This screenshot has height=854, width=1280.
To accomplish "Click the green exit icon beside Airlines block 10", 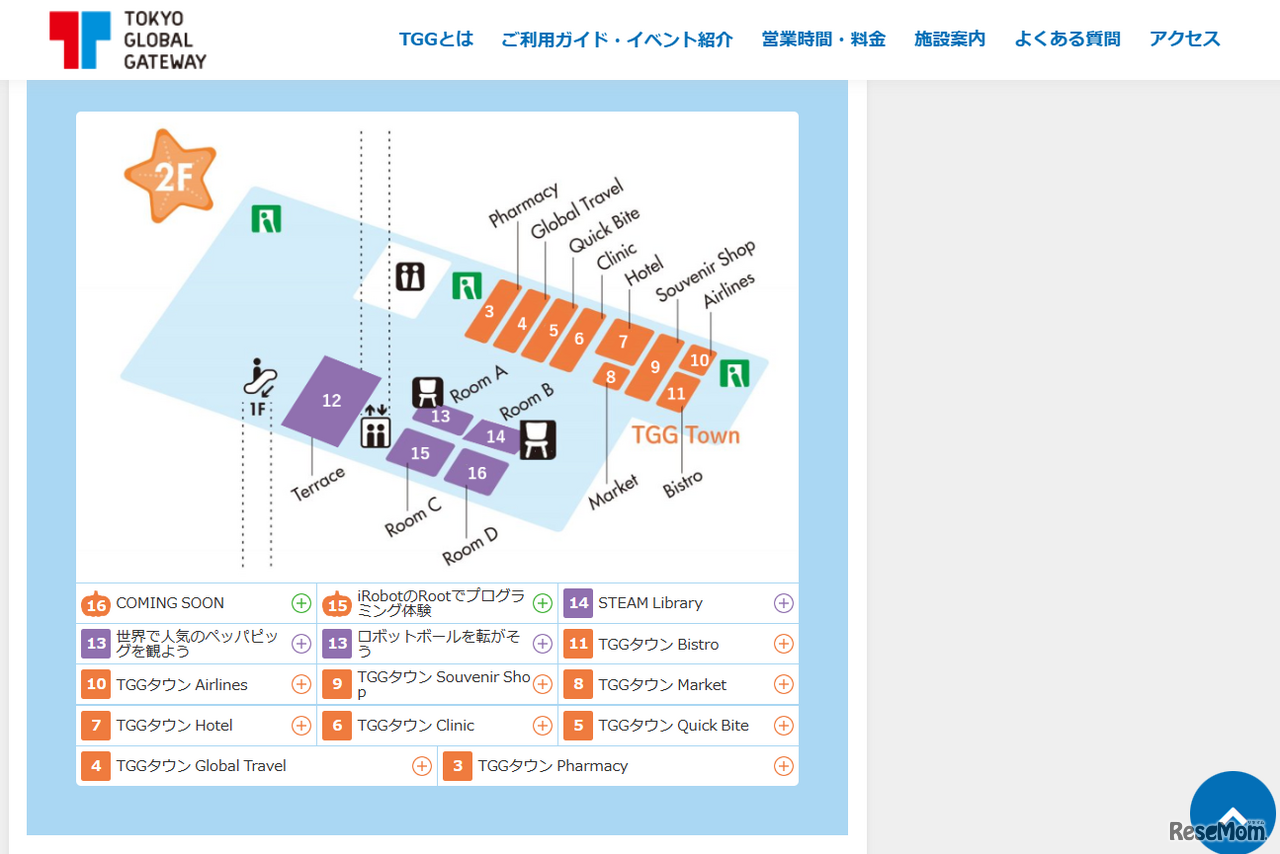I will pos(735,374).
